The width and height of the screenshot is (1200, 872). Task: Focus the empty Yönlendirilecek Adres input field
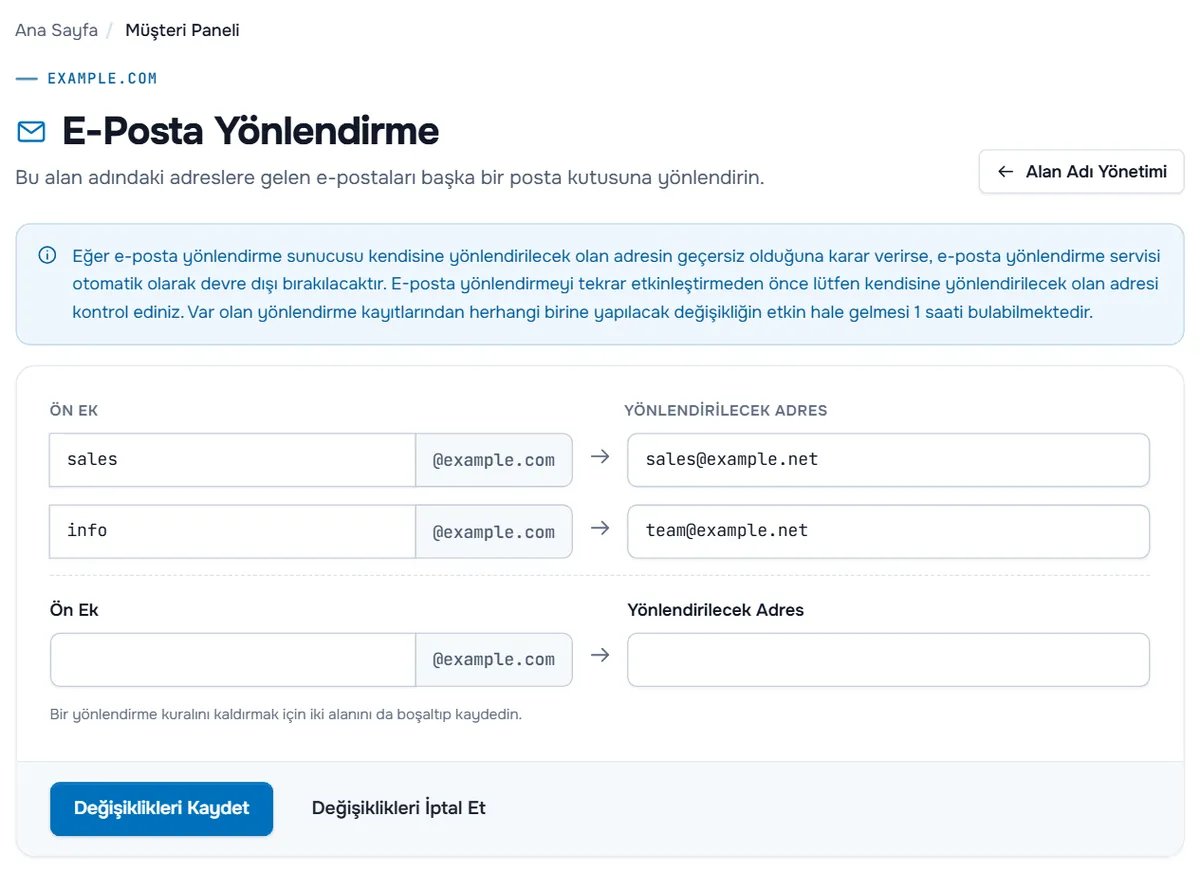point(888,660)
